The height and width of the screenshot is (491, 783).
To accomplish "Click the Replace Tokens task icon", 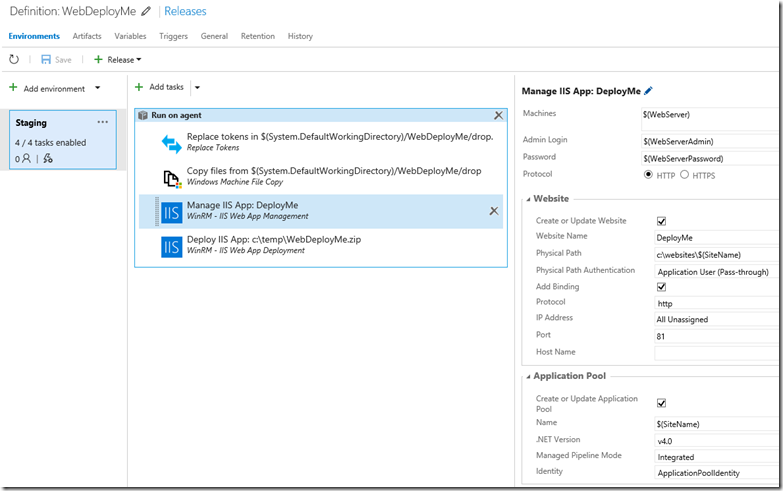I will (172, 143).
